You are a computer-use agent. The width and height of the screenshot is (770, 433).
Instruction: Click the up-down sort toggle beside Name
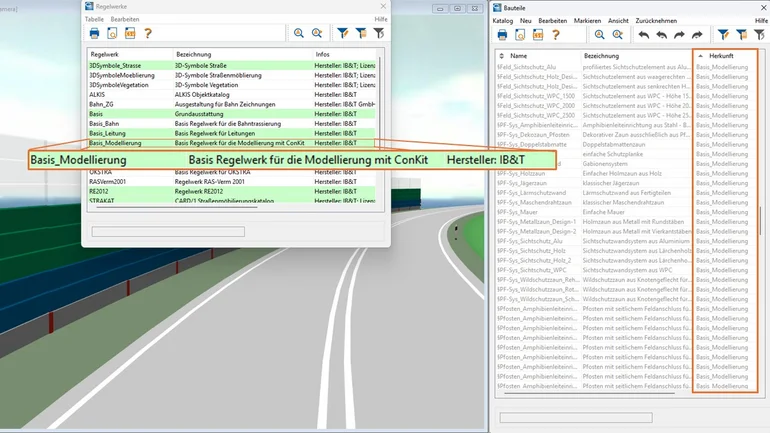pyautogui.click(x=501, y=56)
